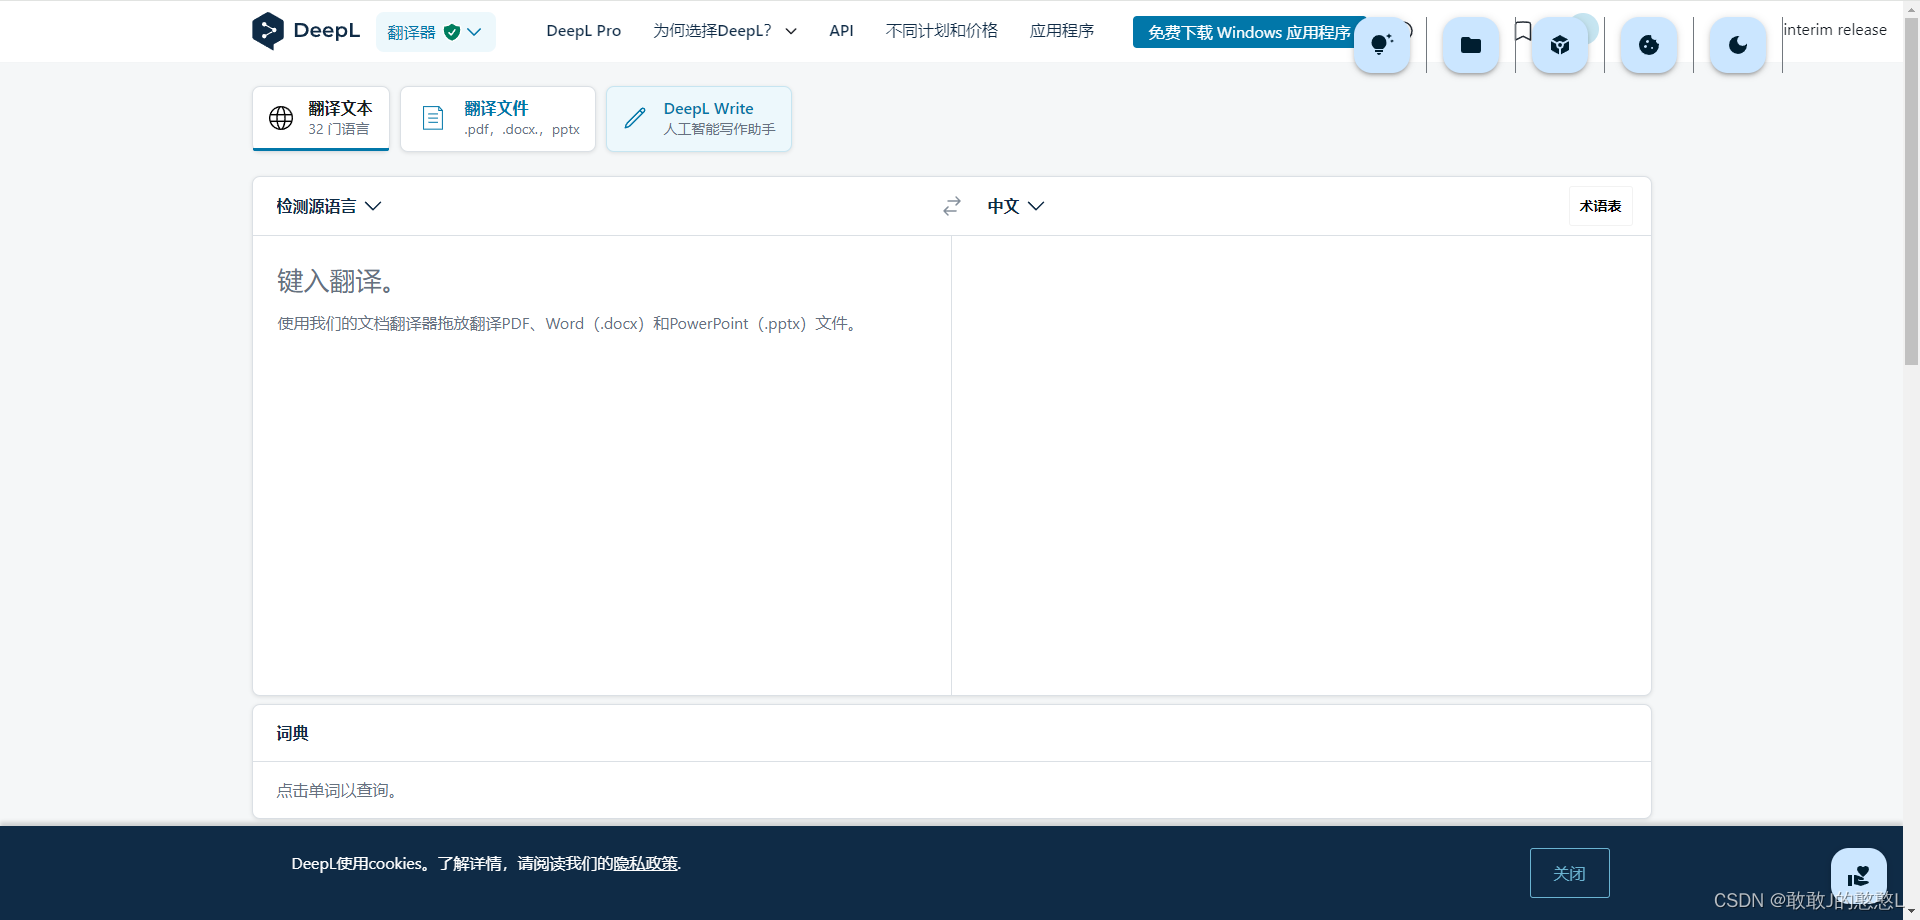Switch to the 翻译文本 tab
The width and height of the screenshot is (1920, 920).
[x=321, y=118]
